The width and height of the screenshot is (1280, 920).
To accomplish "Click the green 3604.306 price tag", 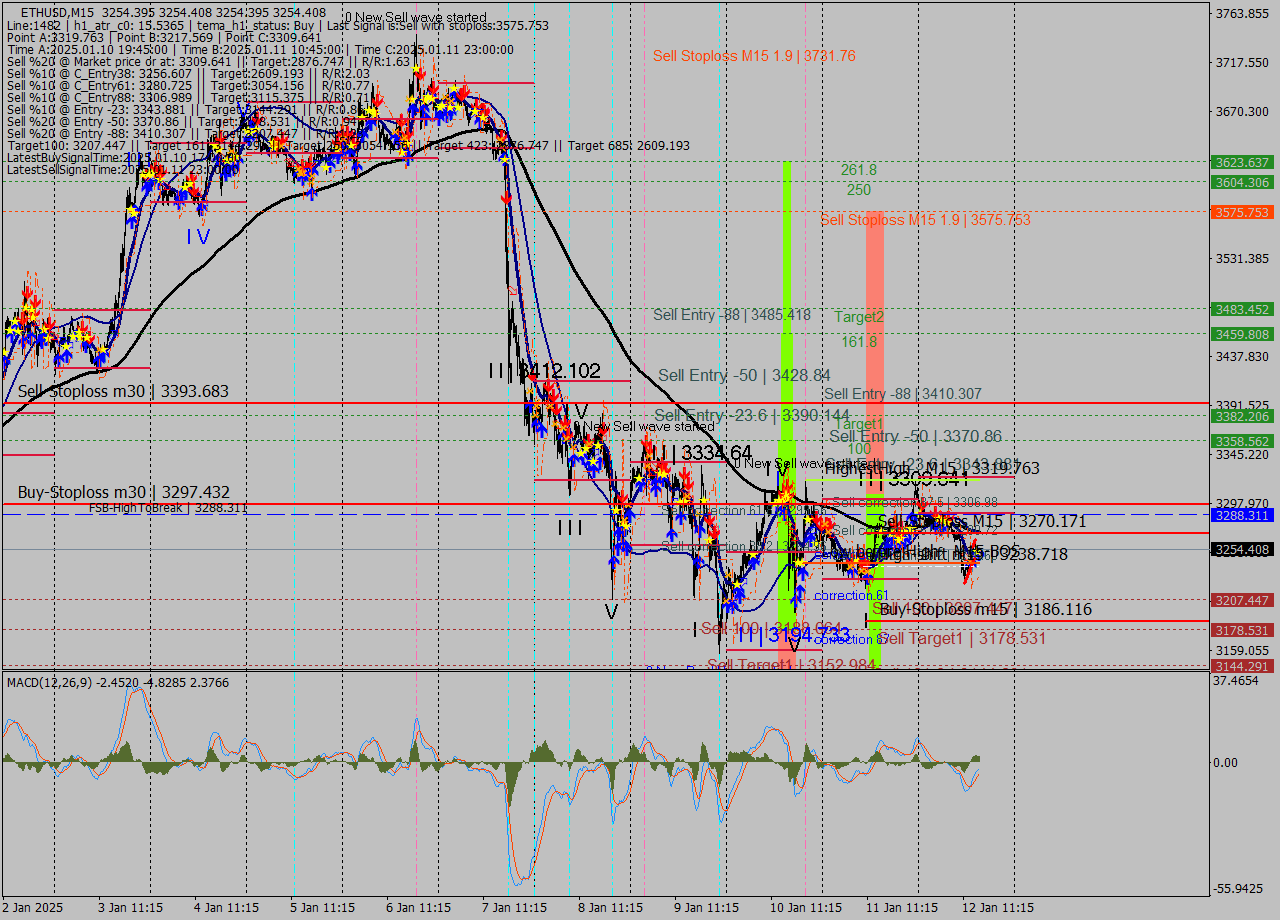I will point(1242,182).
